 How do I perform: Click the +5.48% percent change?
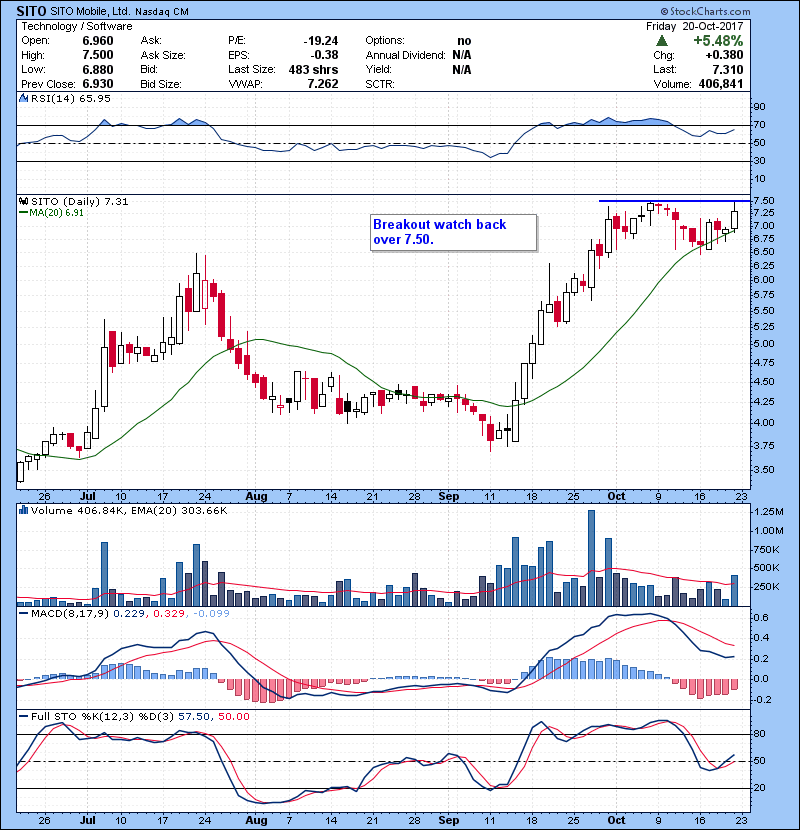718,41
